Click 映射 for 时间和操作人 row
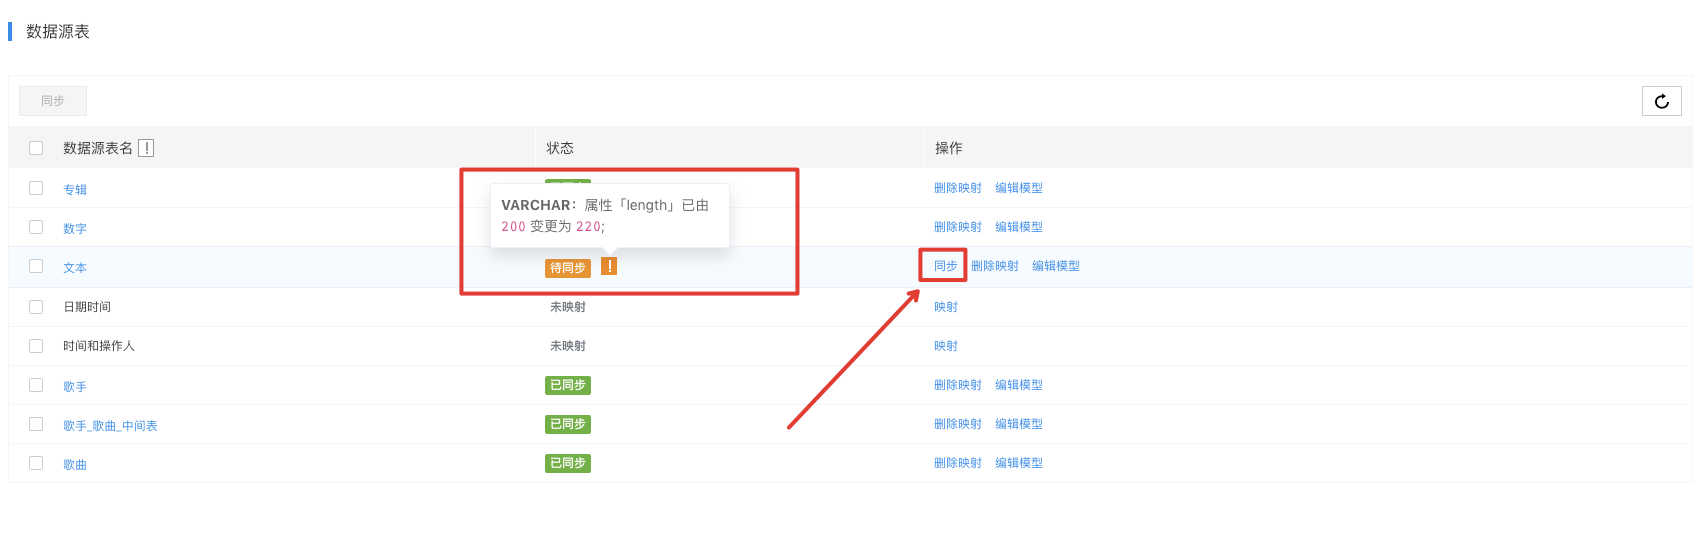The height and width of the screenshot is (557, 1703). [945, 346]
